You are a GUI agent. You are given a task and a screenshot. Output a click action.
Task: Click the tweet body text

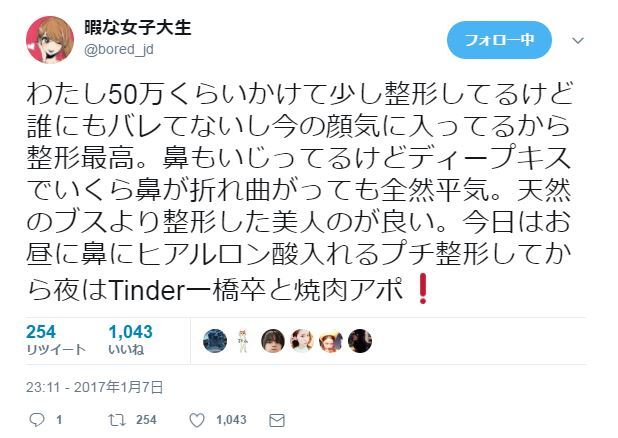tap(299, 192)
